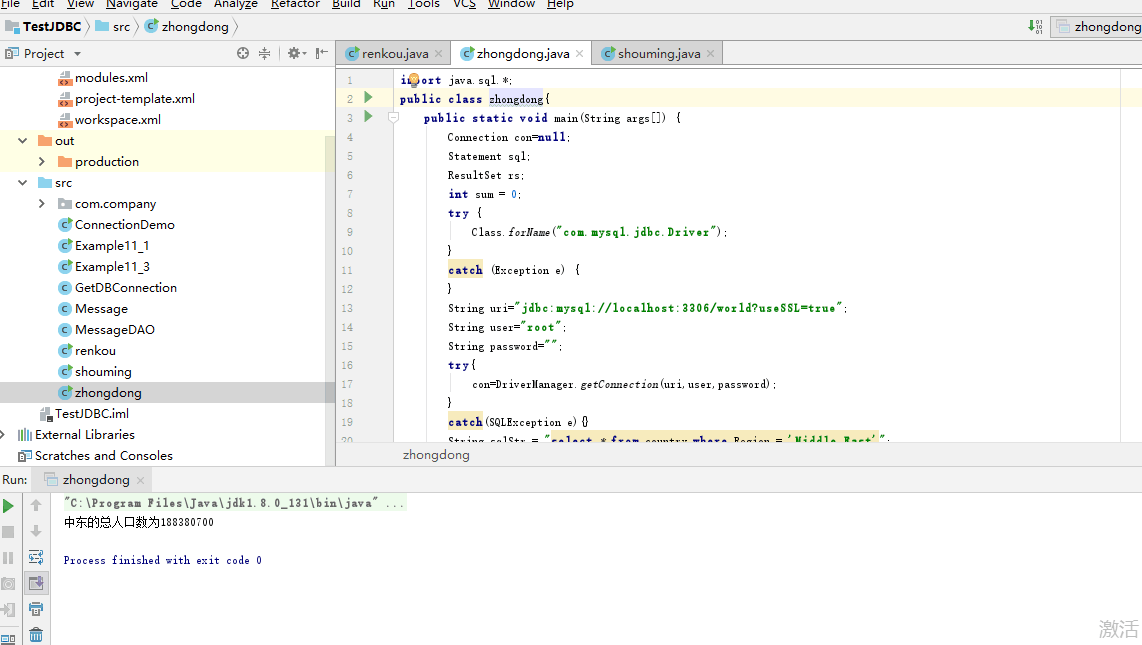The width and height of the screenshot is (1142, 645).
Task: Select renkou class in tree
Action: click(x=87, y=351)
